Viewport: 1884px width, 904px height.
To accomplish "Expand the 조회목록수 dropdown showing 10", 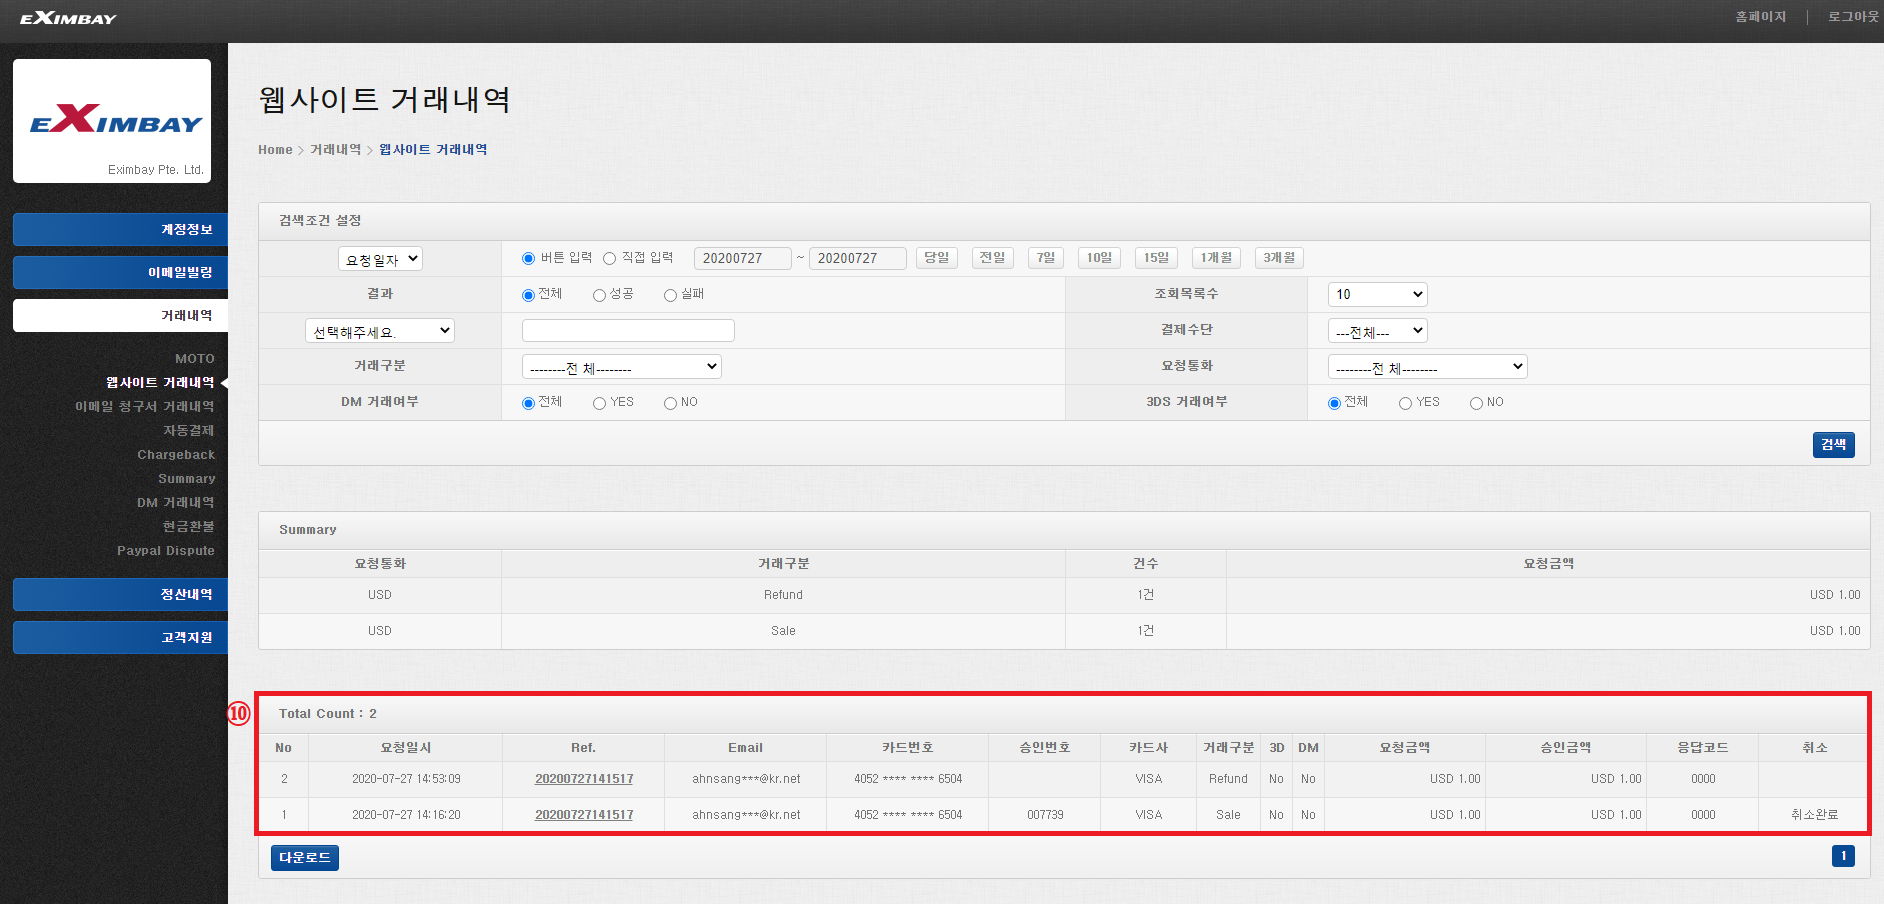I will 1377,294.
